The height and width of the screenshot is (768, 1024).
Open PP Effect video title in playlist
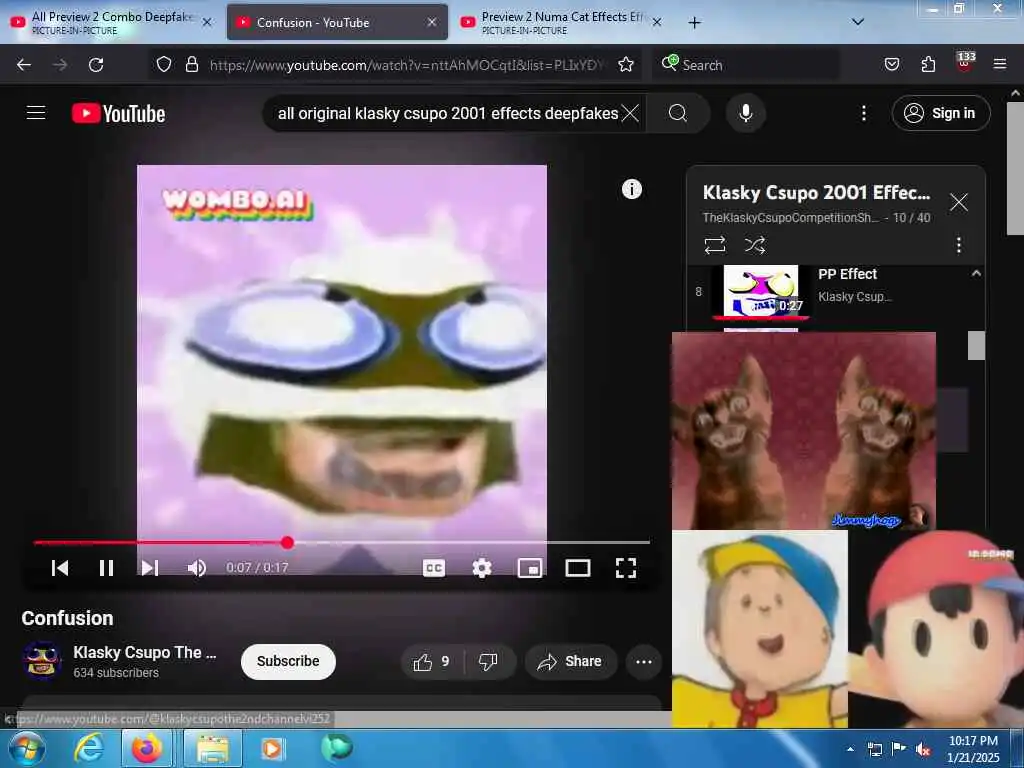(847, 274)
